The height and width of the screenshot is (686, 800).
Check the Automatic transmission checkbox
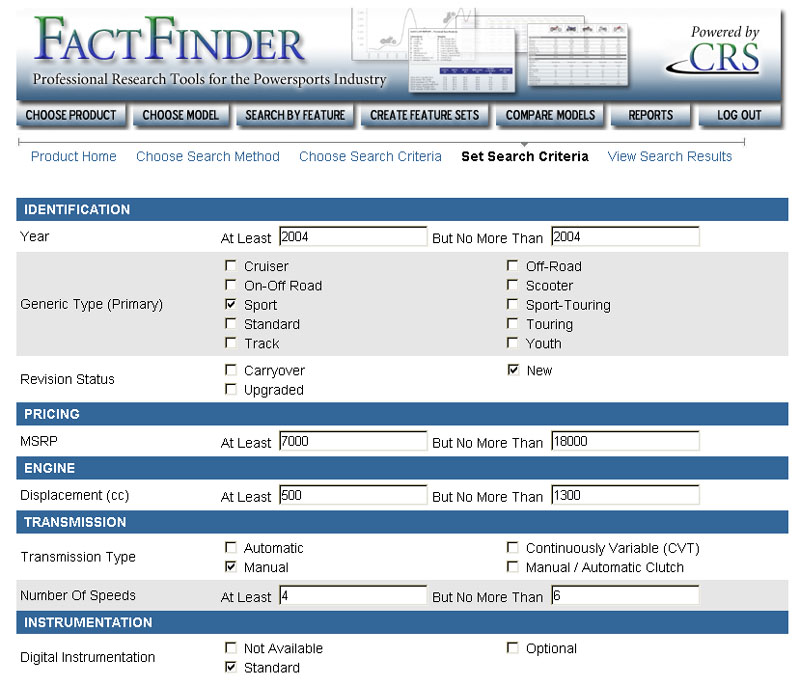pyautogui.click(x=231, y=547)
